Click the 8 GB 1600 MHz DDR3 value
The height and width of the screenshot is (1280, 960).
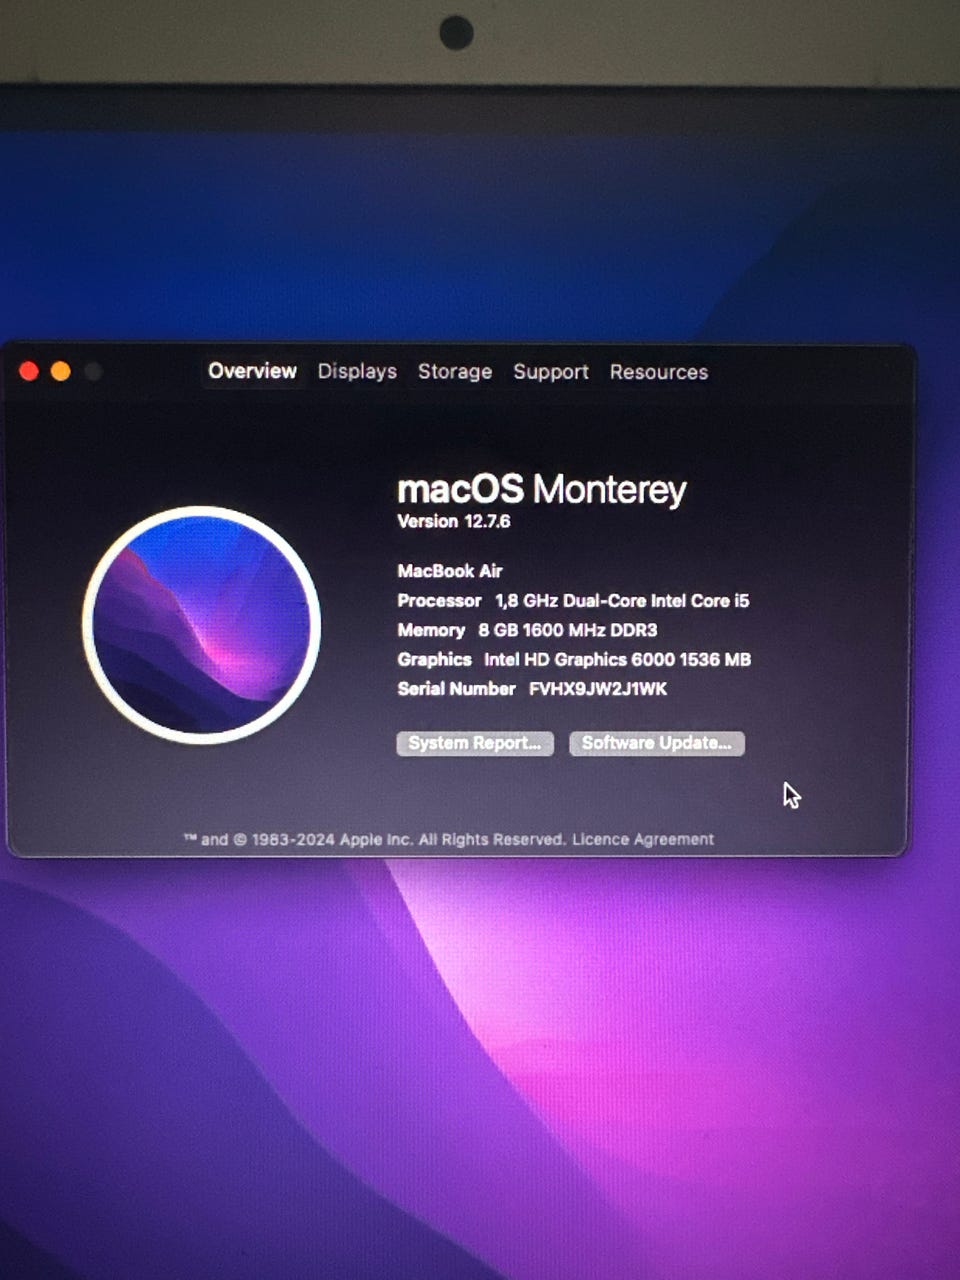(568, 630)
